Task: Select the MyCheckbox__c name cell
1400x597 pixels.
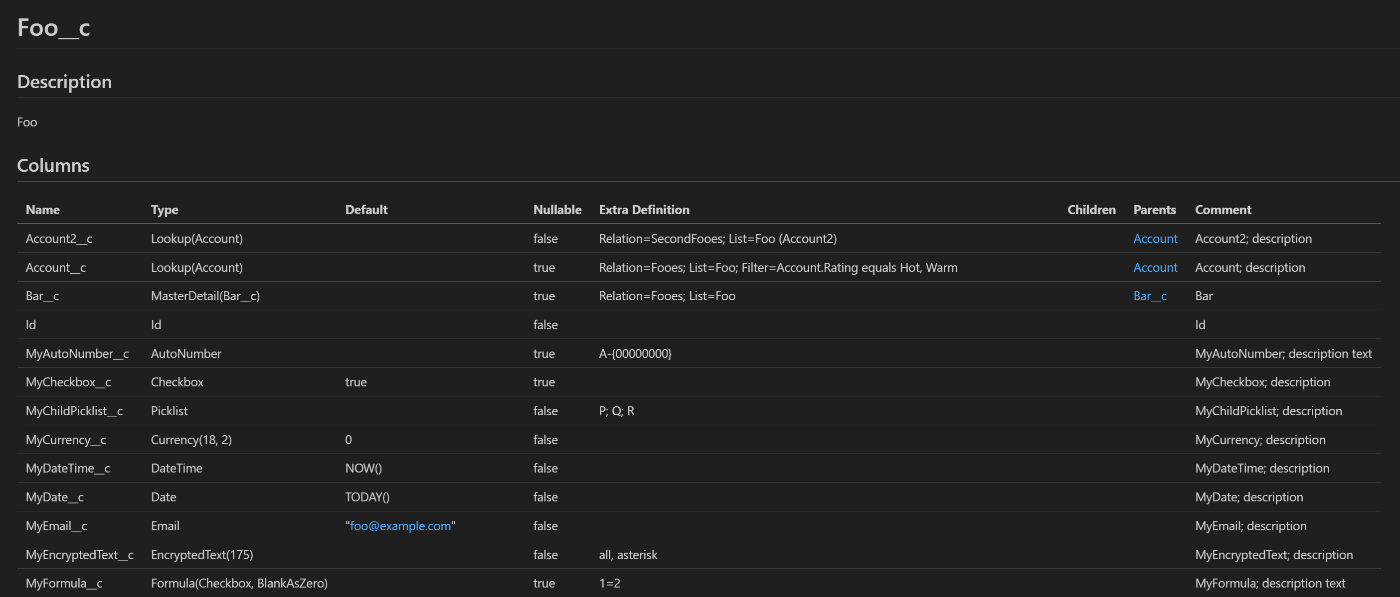Action: coord(68,382)
